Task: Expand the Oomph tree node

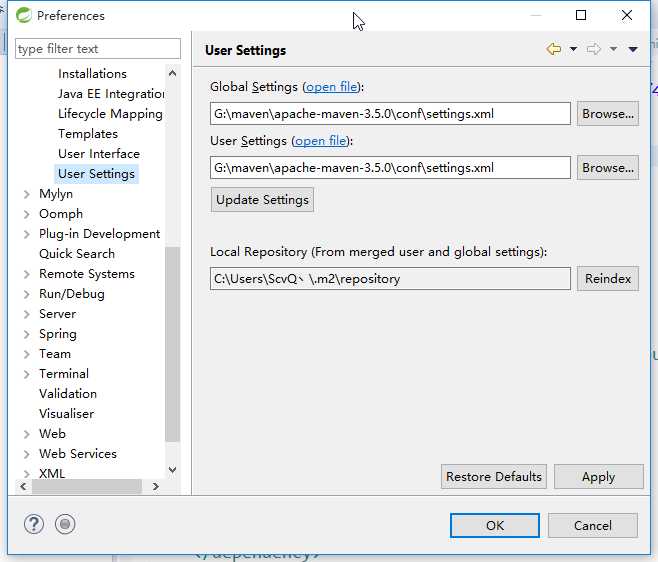Action: click(26, 214)
